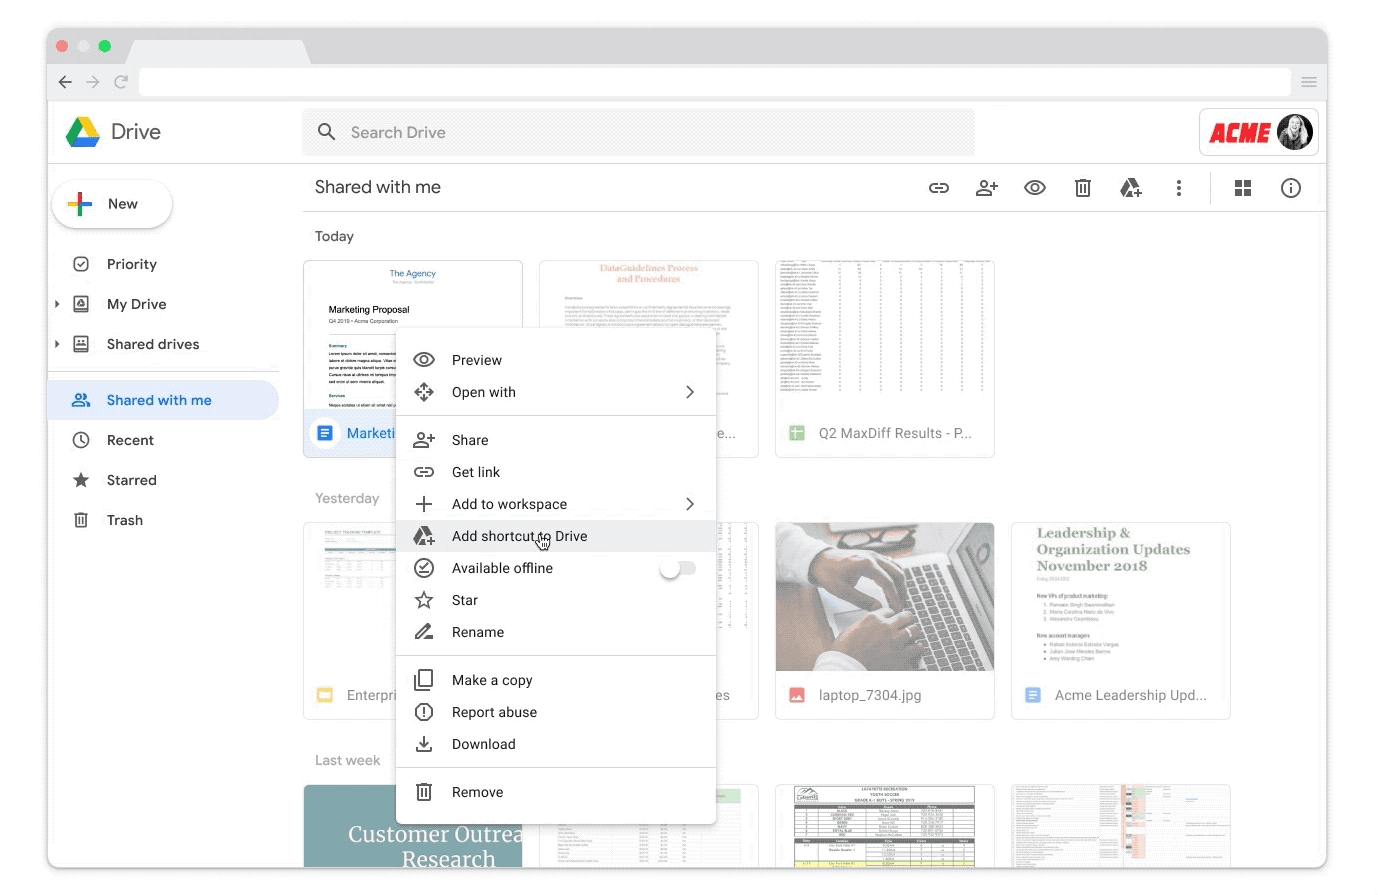Click the share person icon in toolbar
This screenshot has width=1378, height=895.
tap(986, 188)
